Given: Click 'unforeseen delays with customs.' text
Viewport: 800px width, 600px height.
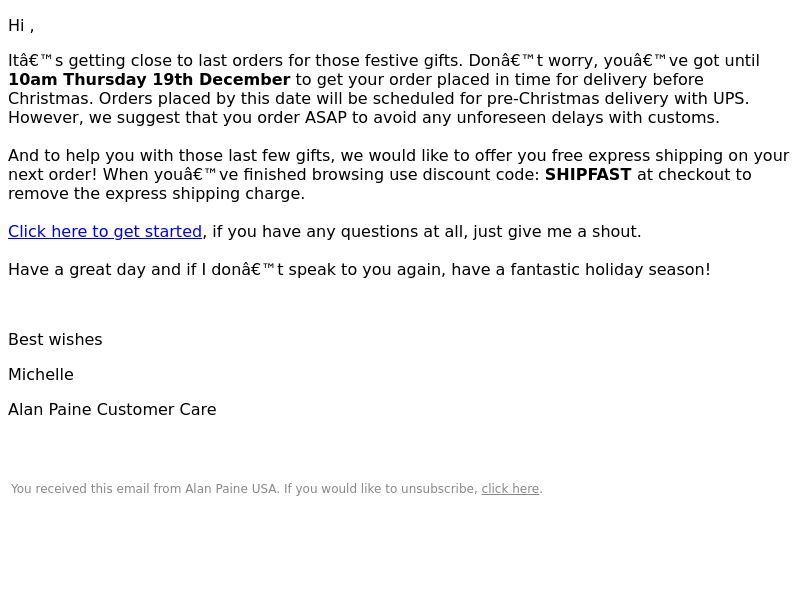Looking at the screenshot, I should [588, 118].
